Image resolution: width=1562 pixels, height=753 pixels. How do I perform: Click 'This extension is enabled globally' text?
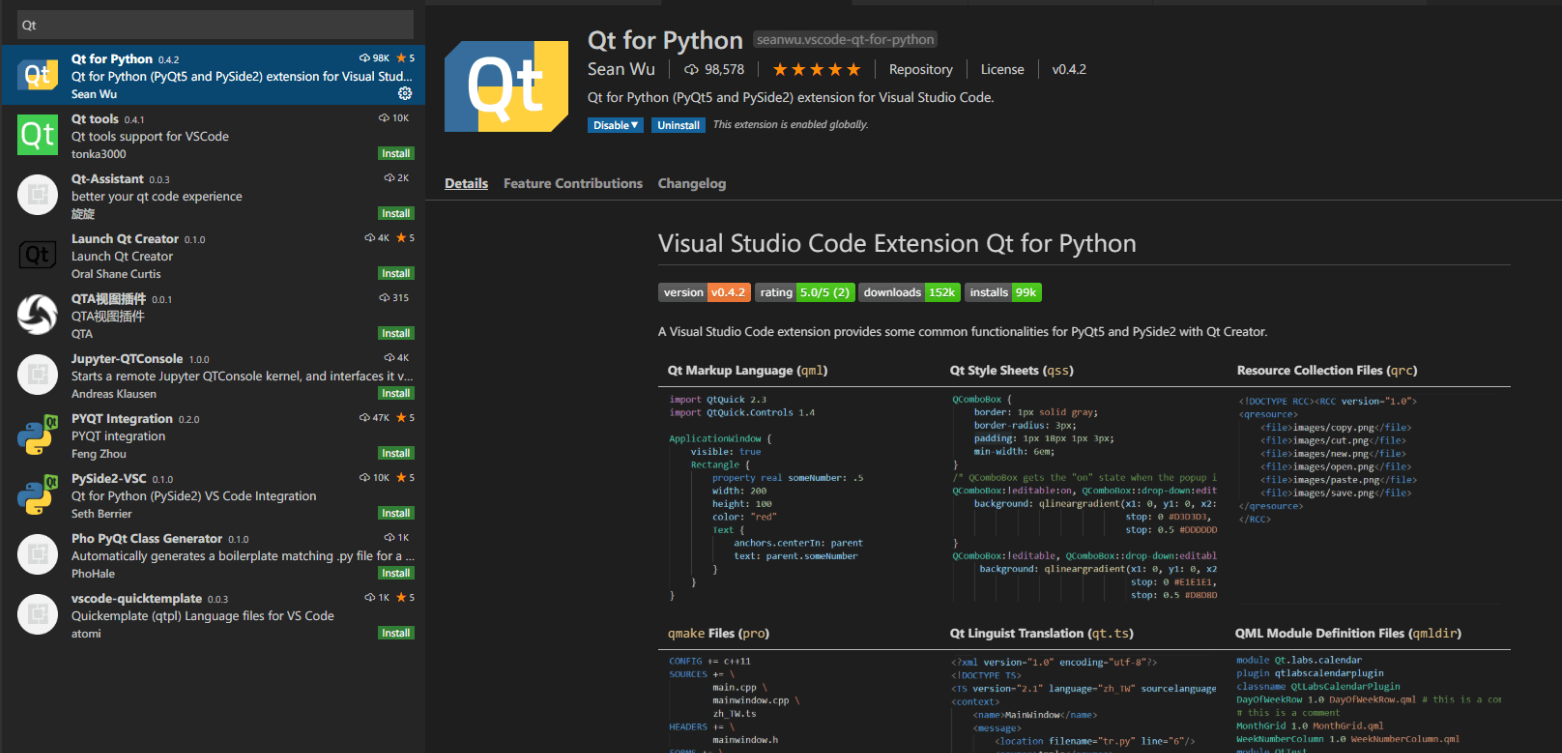[x=791, y=125]
